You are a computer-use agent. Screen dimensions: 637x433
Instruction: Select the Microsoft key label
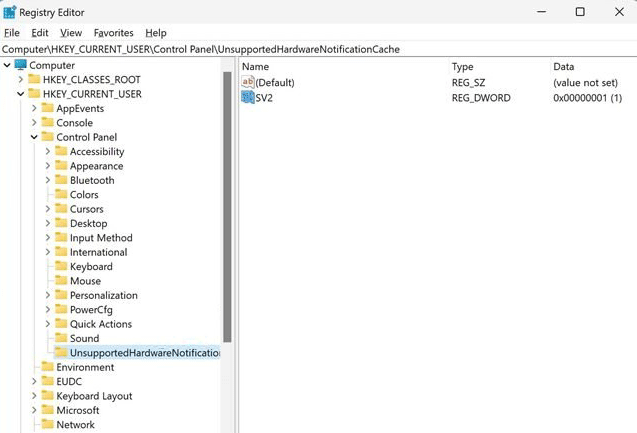pyautogui.click(x=78, y=410)
